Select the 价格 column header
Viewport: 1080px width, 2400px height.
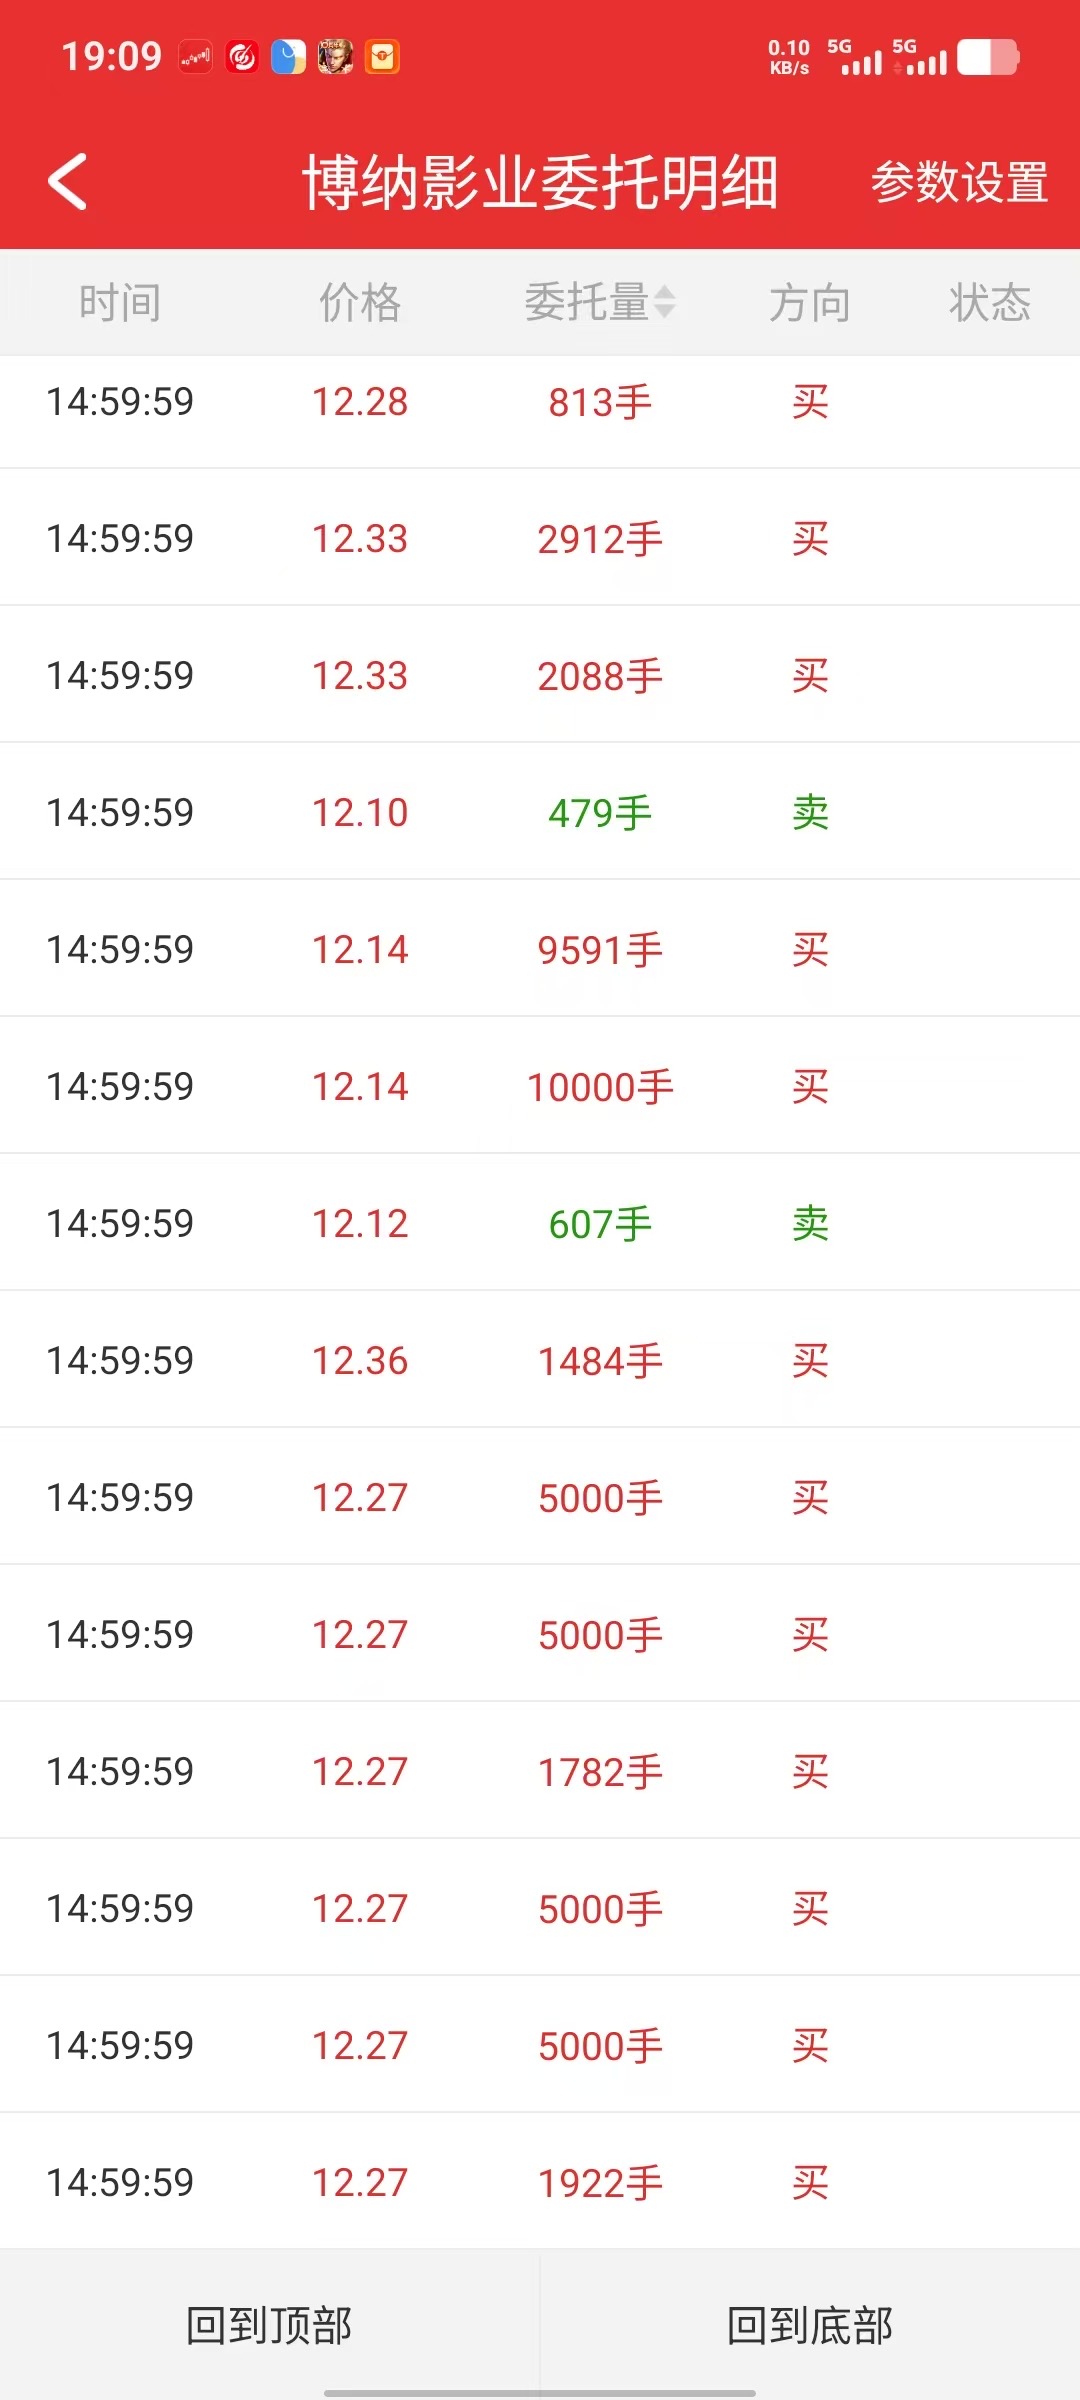pyautogui.click(x=360, y=302)
